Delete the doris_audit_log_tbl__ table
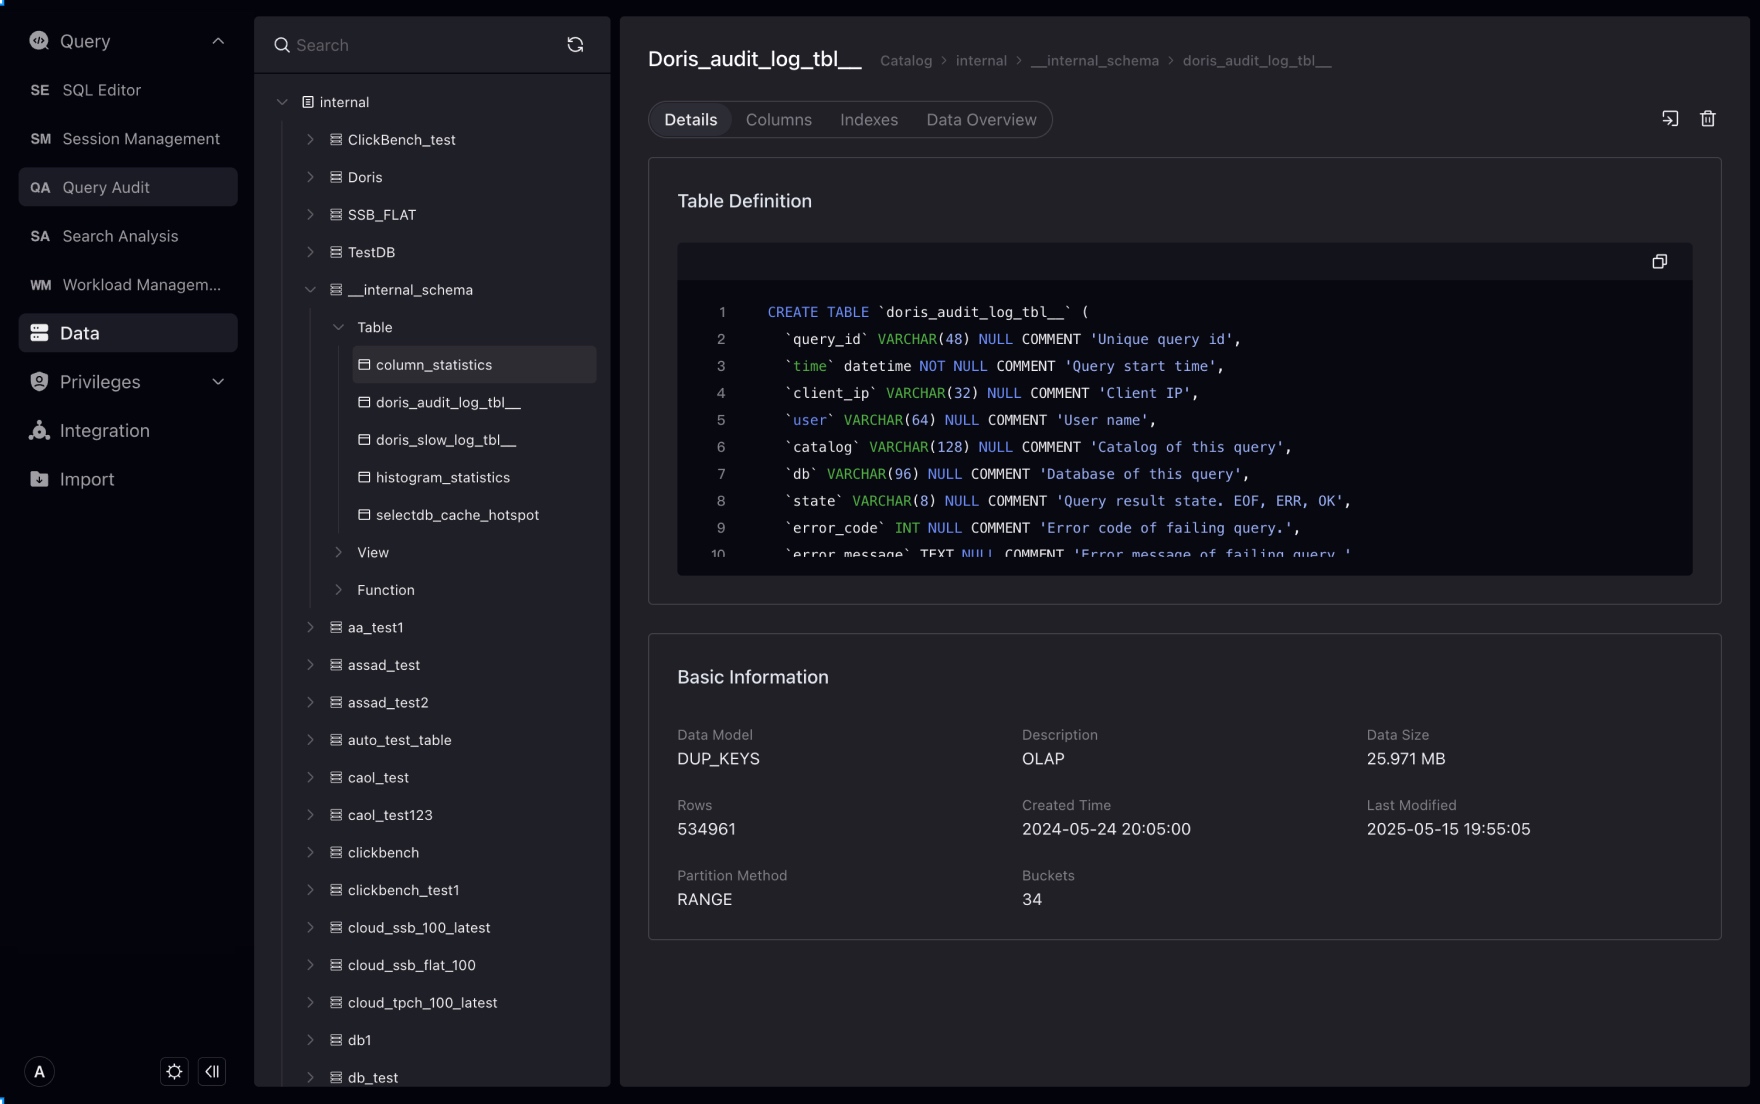This screenshot has width=1760, height=1104. [1707, 118]
